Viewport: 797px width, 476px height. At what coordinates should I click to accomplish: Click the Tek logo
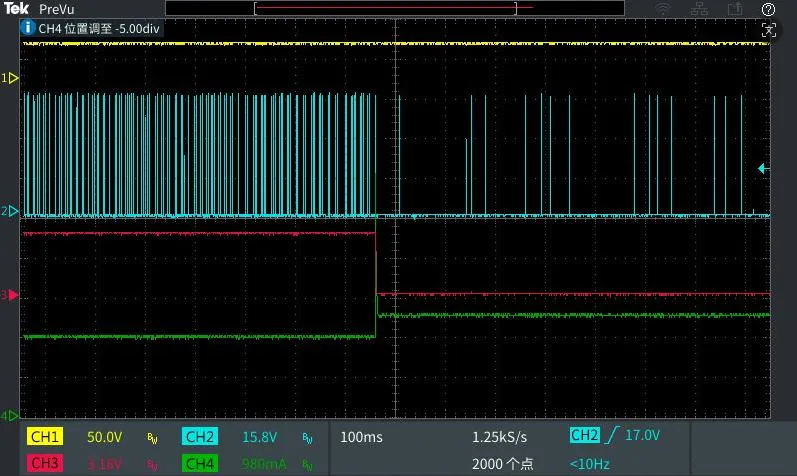pos(16,8)
